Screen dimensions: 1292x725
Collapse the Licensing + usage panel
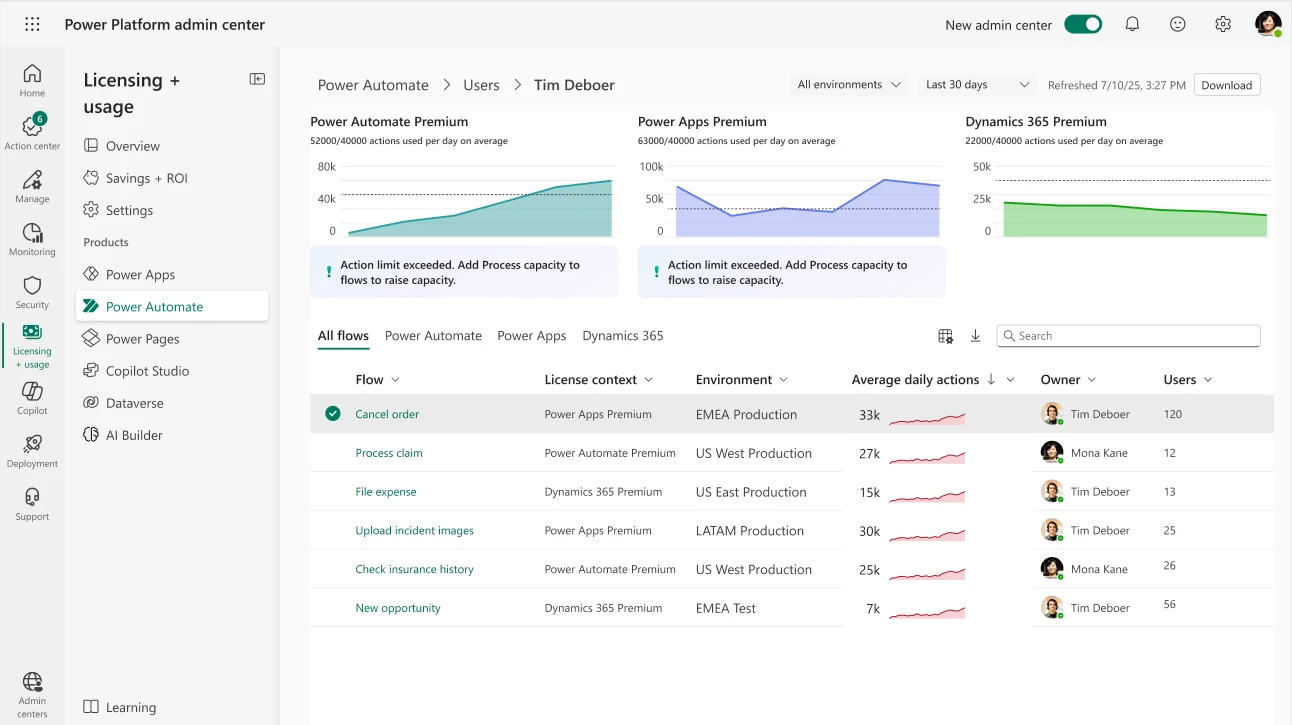[257, 79]
